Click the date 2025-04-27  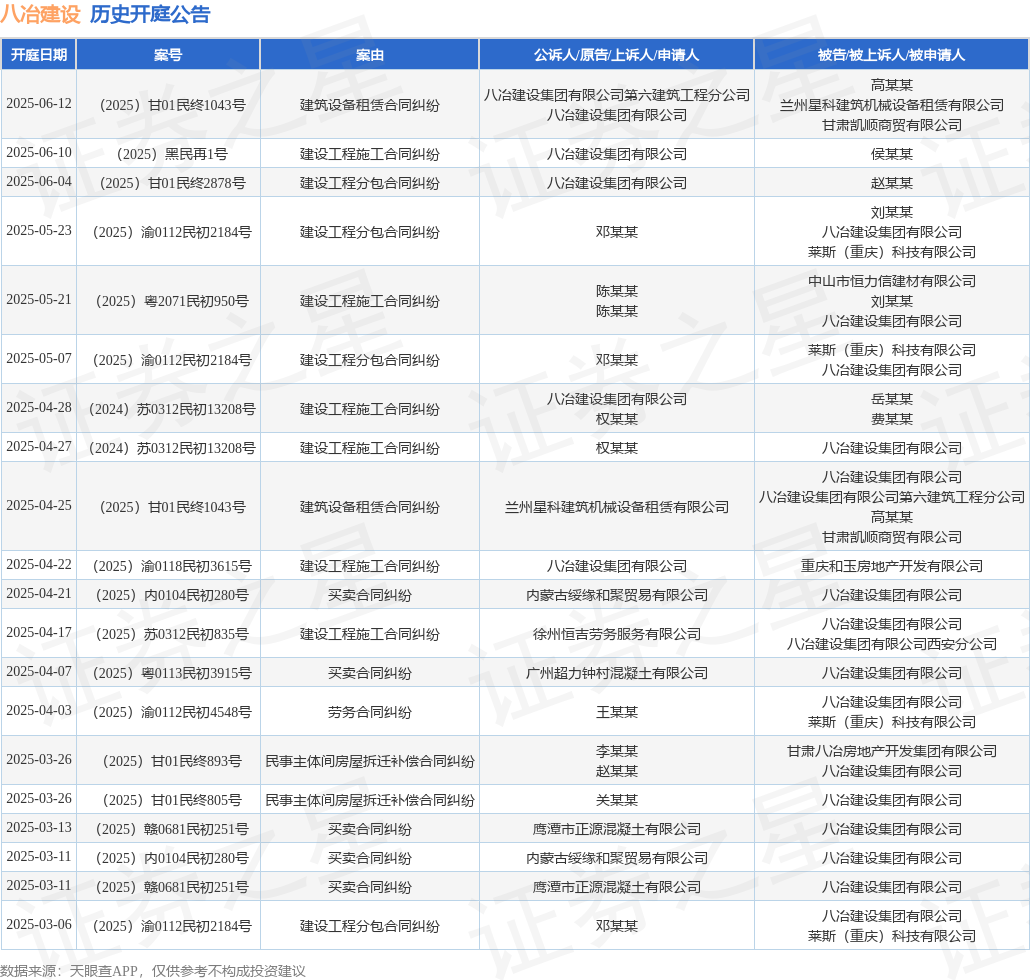point(39,447)
